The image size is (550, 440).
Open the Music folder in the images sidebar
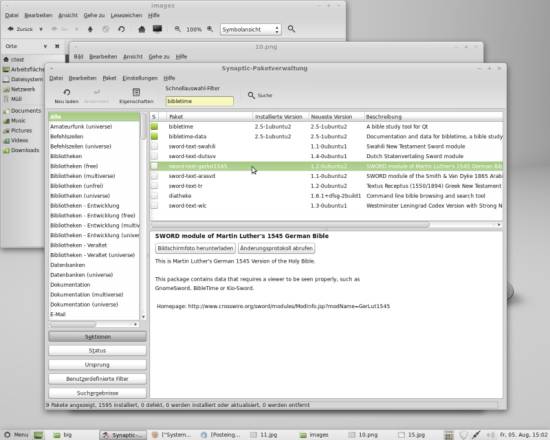(x=14, y=121)
